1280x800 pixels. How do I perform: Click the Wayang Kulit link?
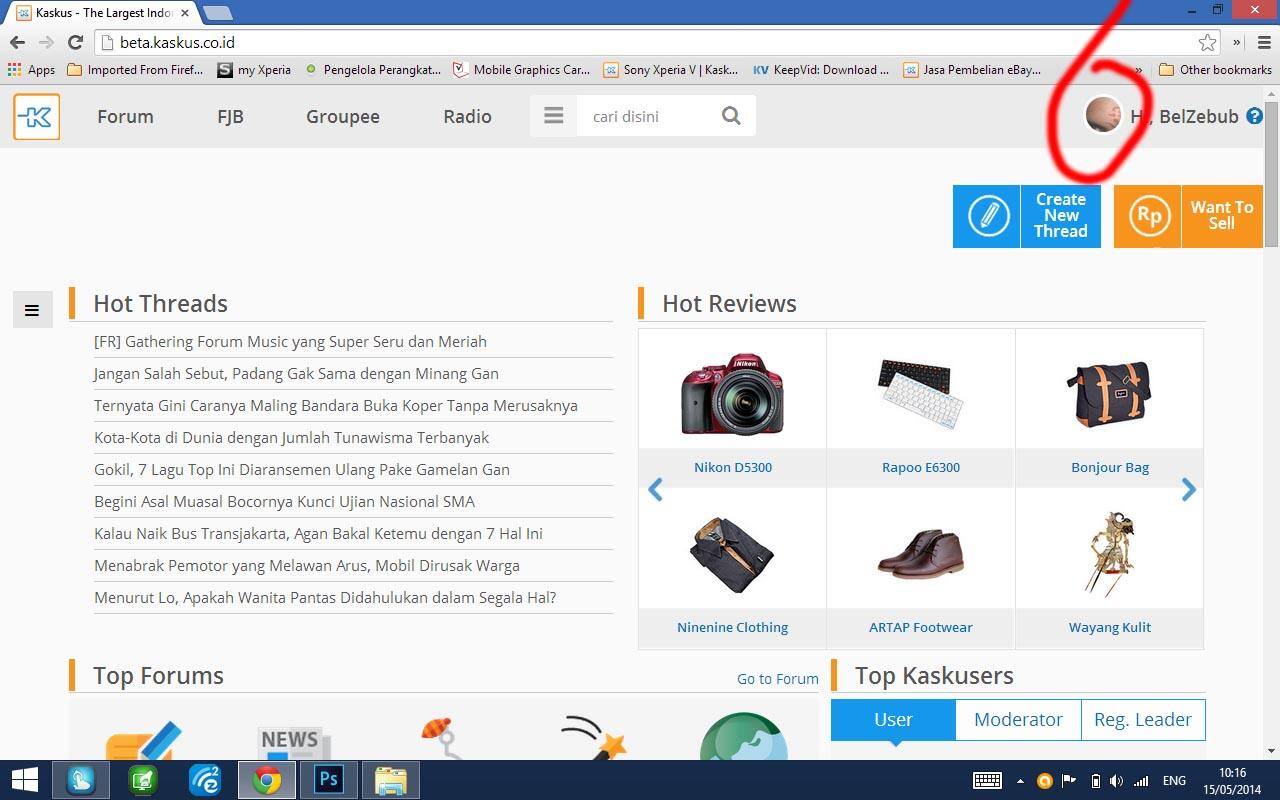1109,627
